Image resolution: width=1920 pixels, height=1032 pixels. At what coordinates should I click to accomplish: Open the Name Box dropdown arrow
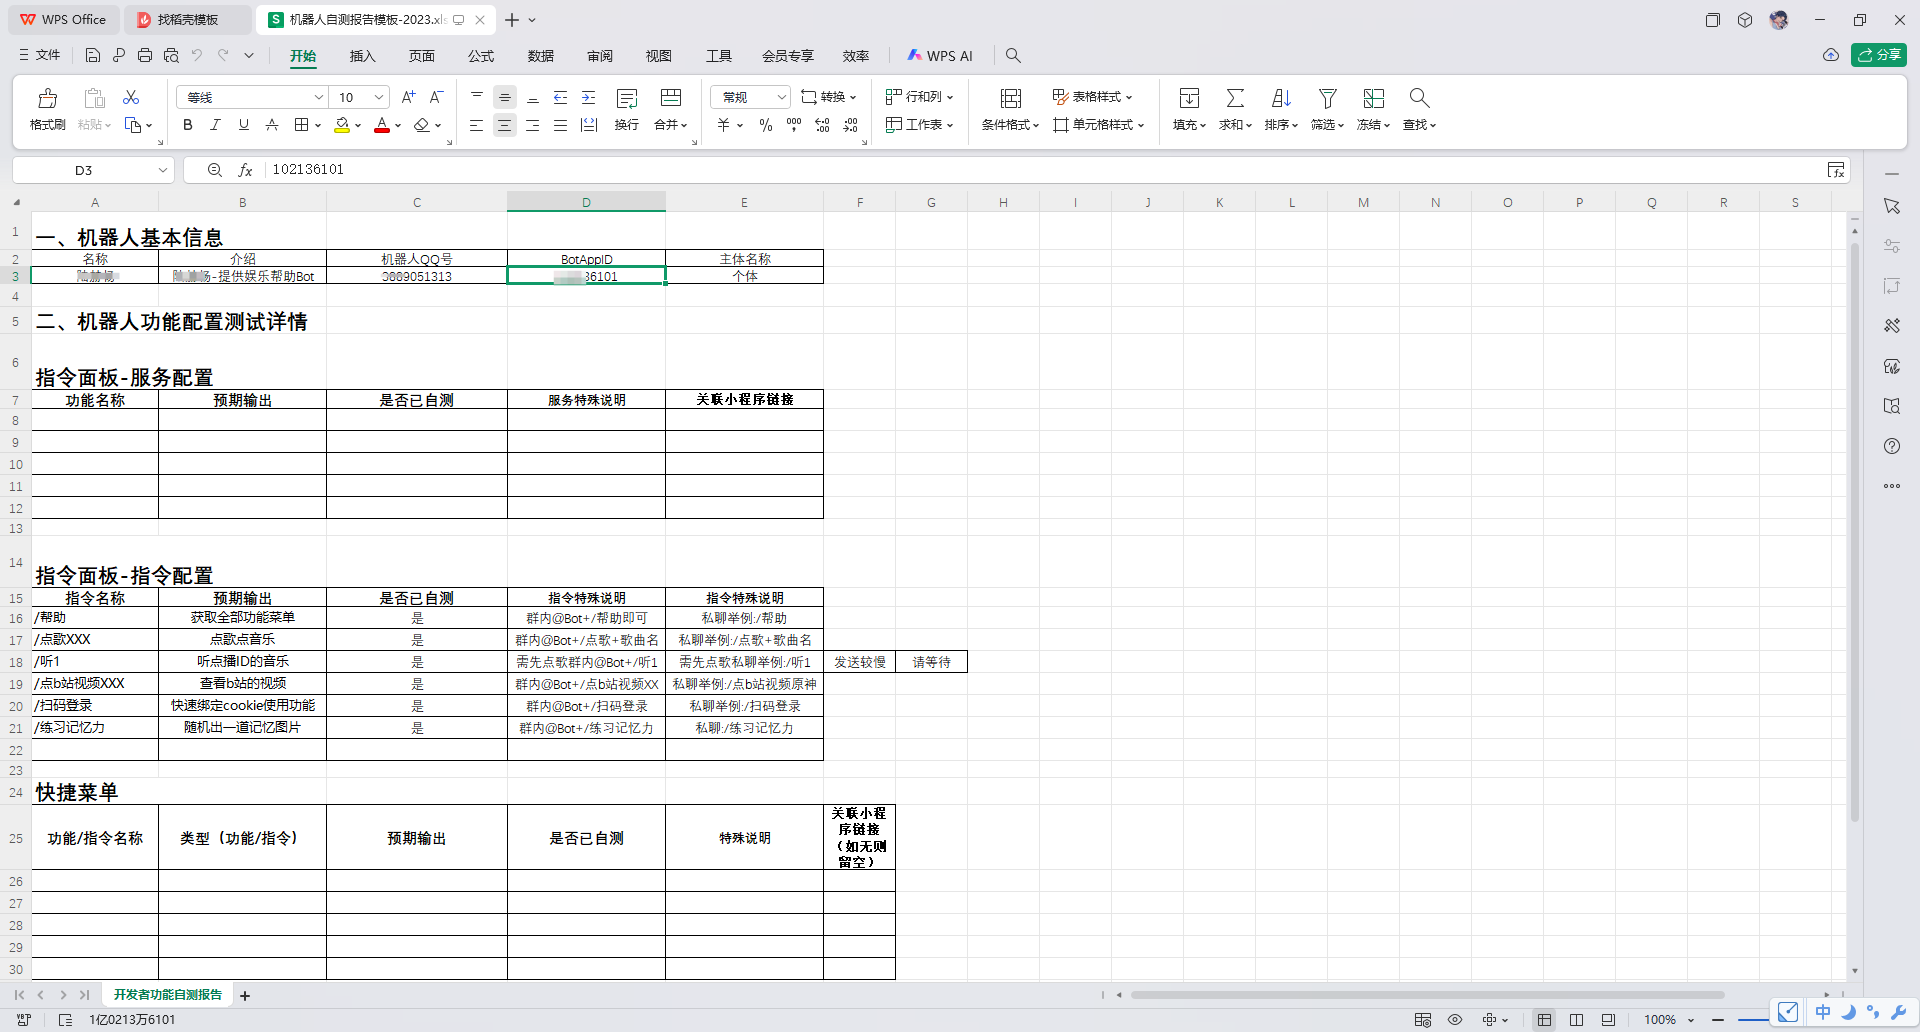coord(162,170)
